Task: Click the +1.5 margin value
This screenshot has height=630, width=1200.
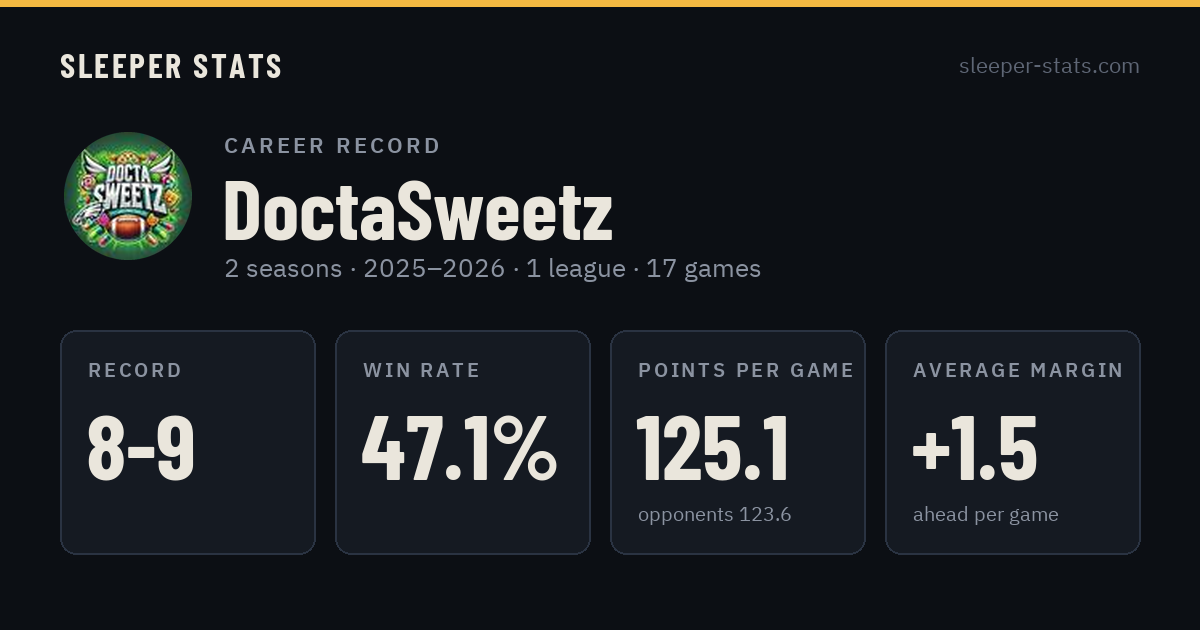Action: coord(975,449)
